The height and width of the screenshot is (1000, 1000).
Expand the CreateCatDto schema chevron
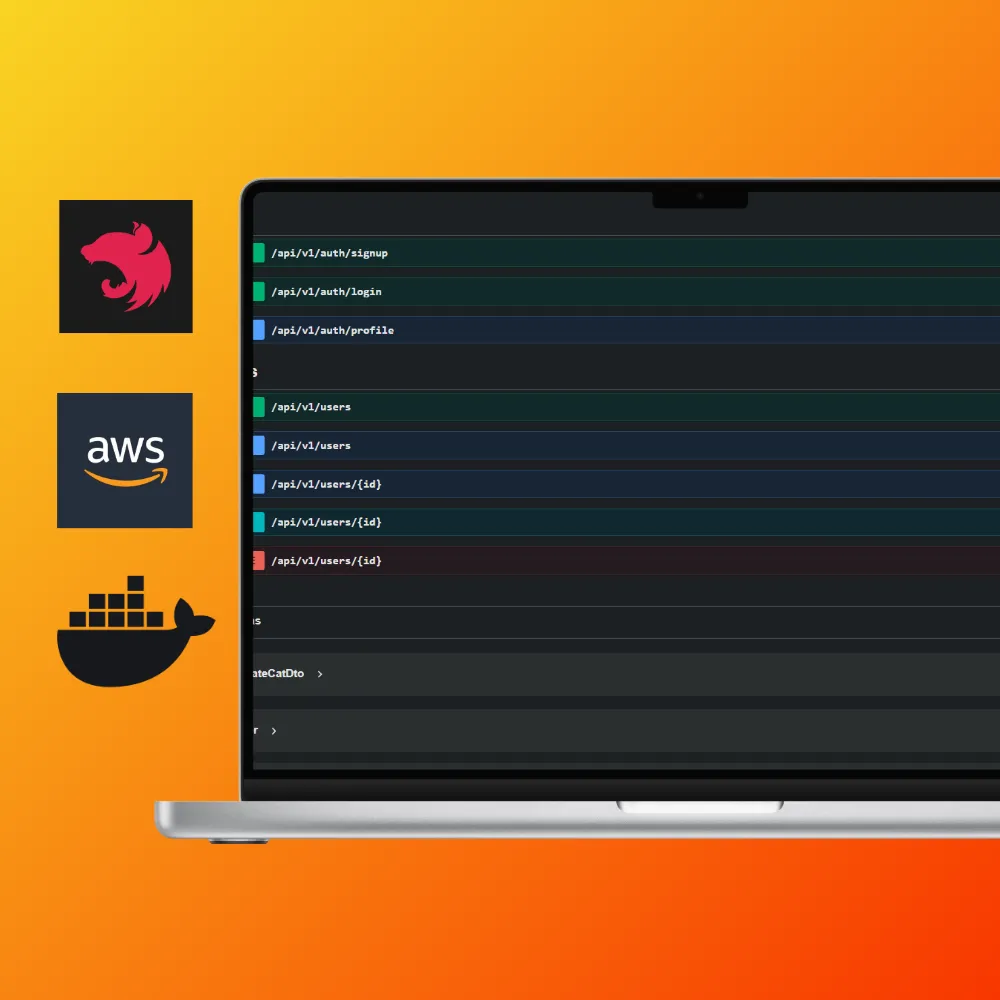click(x=319, y=673)
